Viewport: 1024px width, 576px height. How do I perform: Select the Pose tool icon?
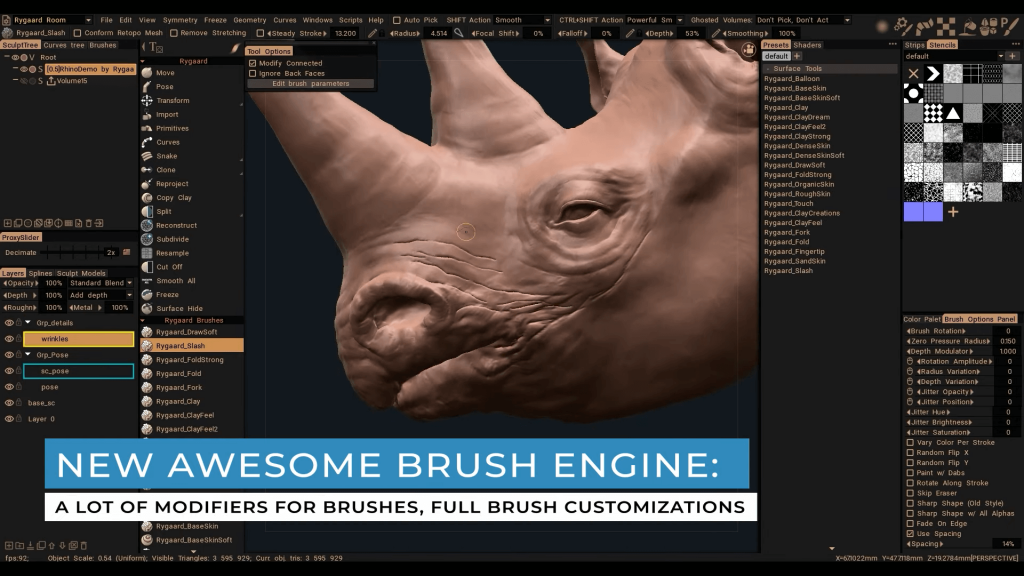click(x=147, y=86)
